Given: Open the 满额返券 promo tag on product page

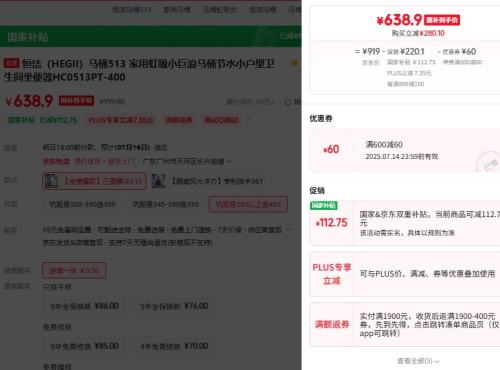Looking at the screenshot, I should pyautogui.click(x=179, y=120).
